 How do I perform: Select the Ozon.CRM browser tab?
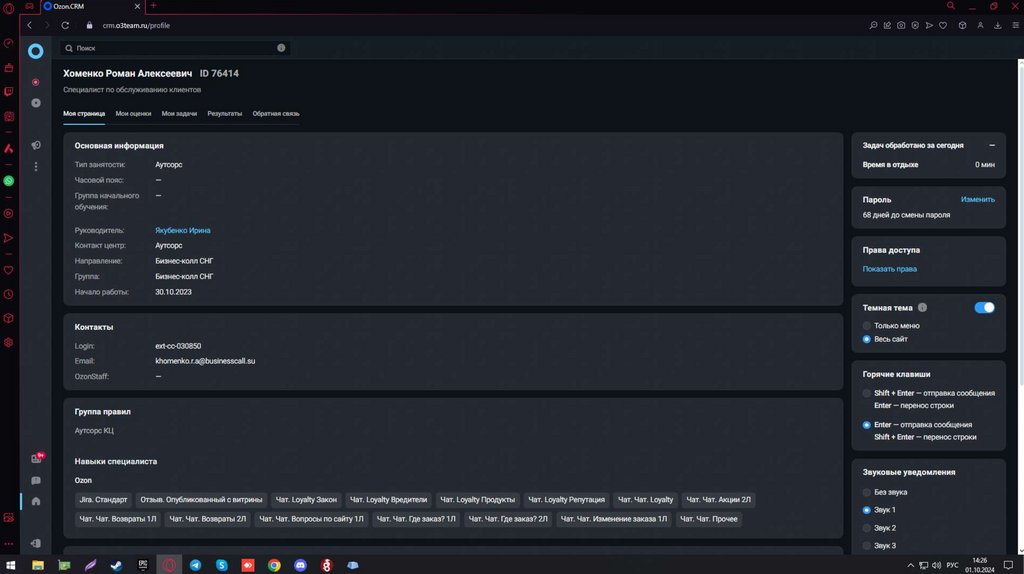(x=91, y=6)
